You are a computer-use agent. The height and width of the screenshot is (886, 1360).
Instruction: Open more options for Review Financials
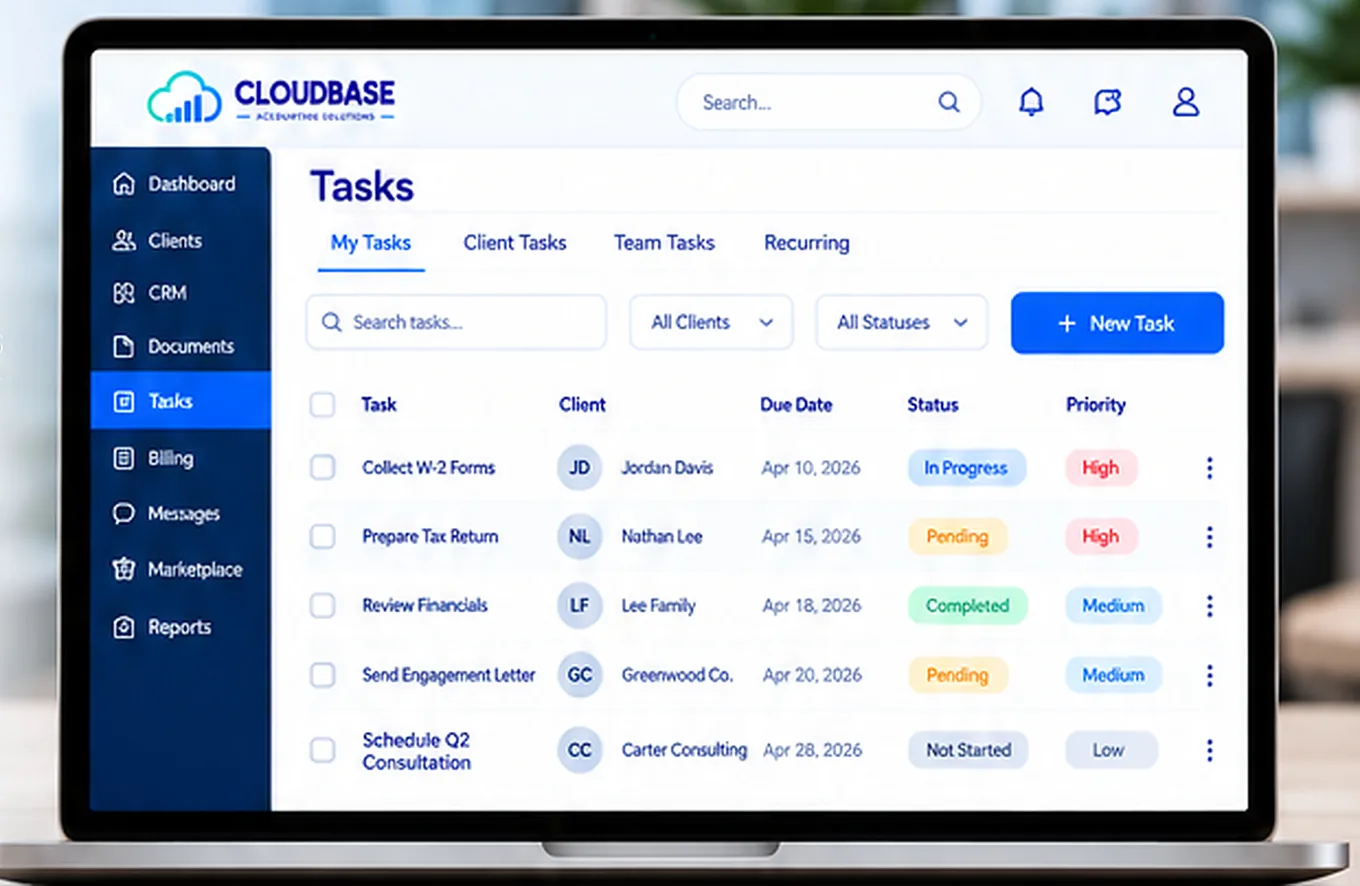(1209, 605)
